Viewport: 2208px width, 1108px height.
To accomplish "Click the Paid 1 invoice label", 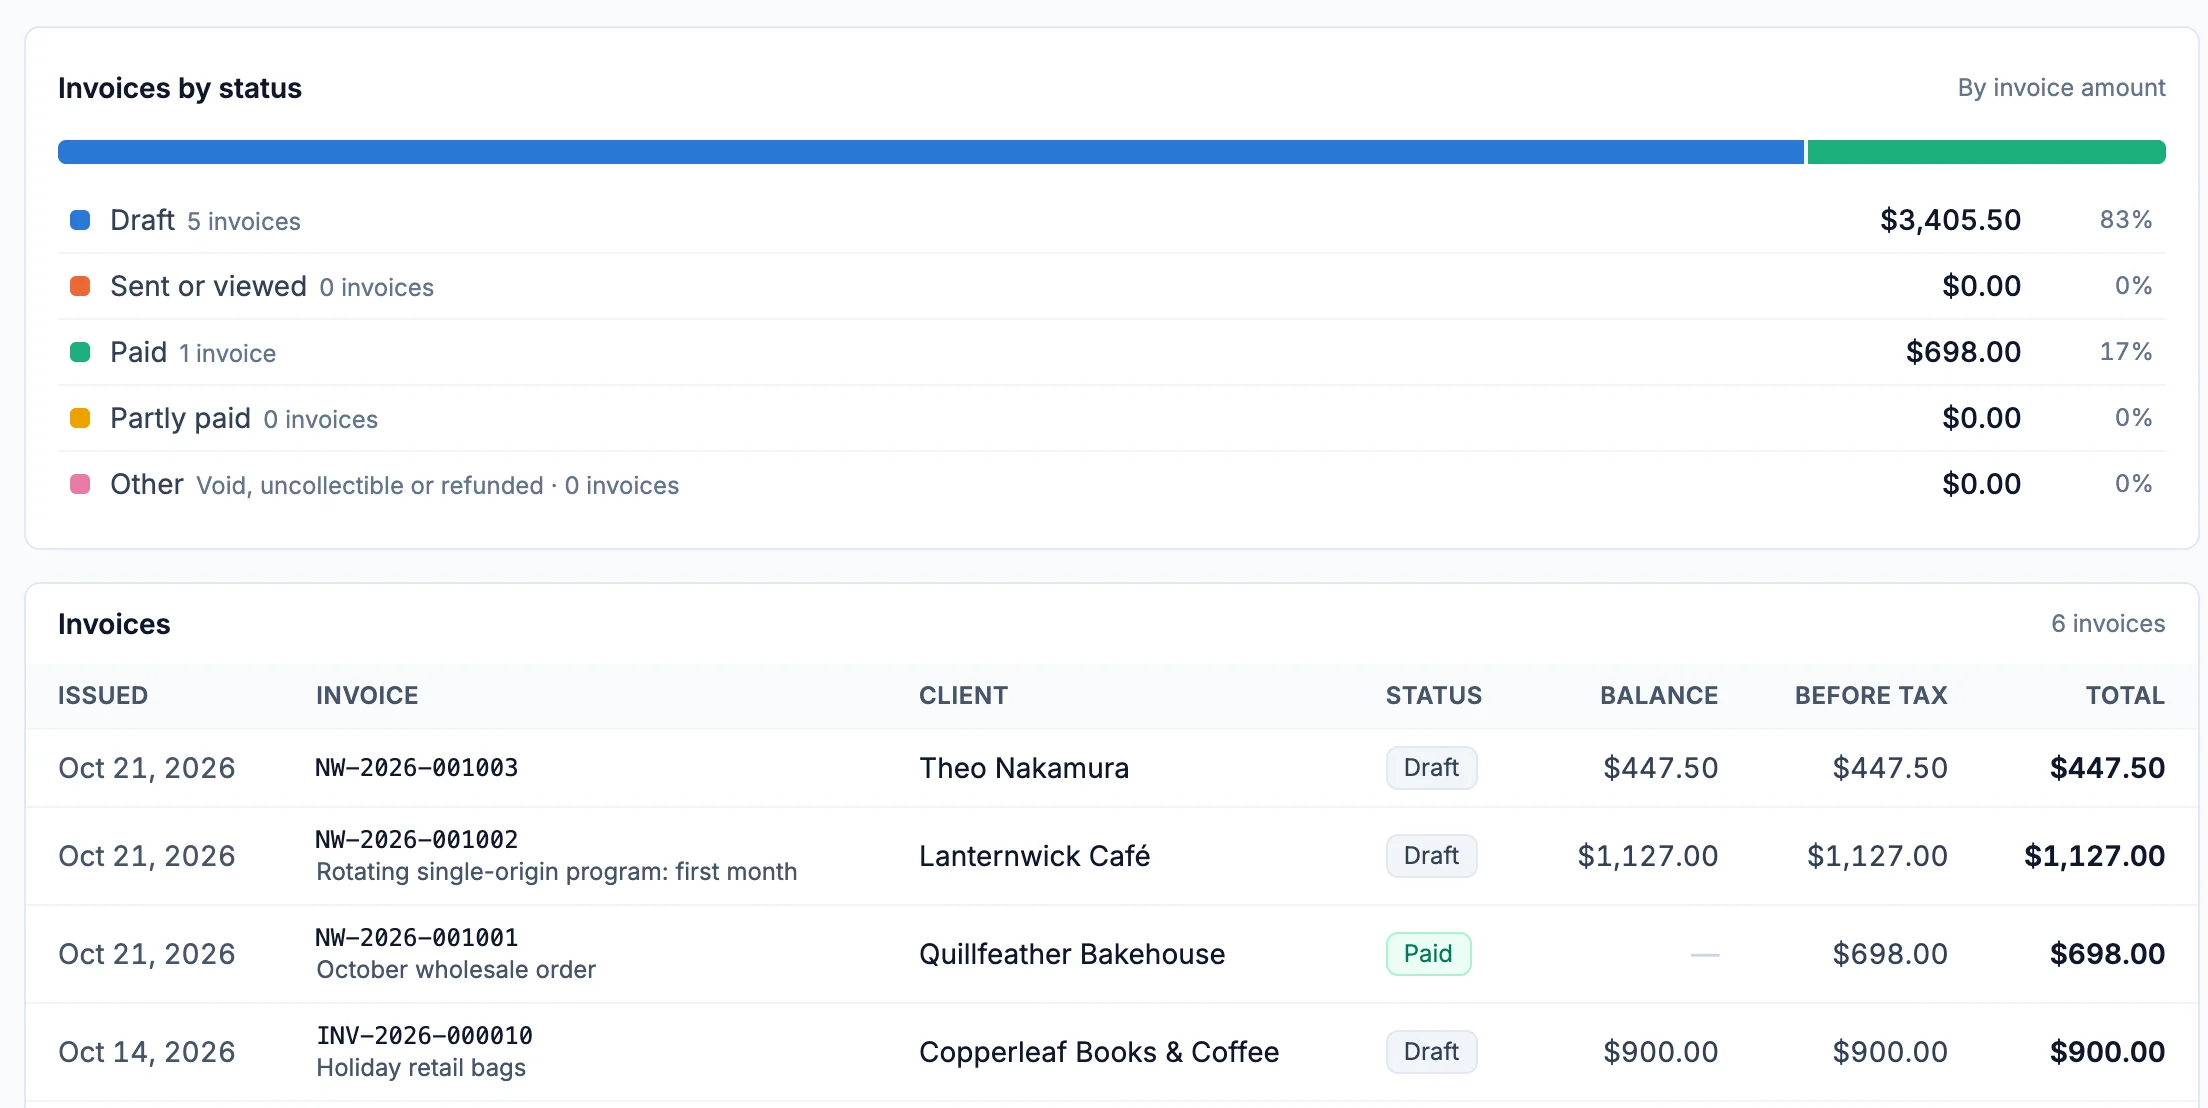I will 193,352.
